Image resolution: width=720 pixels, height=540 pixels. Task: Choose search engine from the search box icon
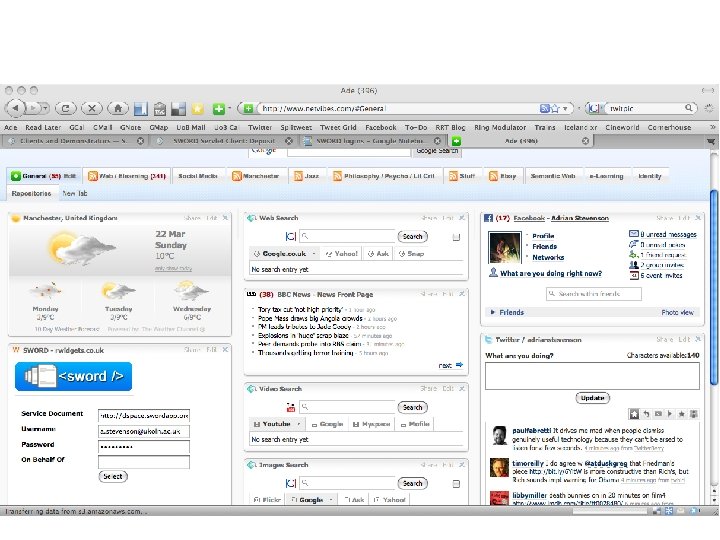click(x=594, y=108)
